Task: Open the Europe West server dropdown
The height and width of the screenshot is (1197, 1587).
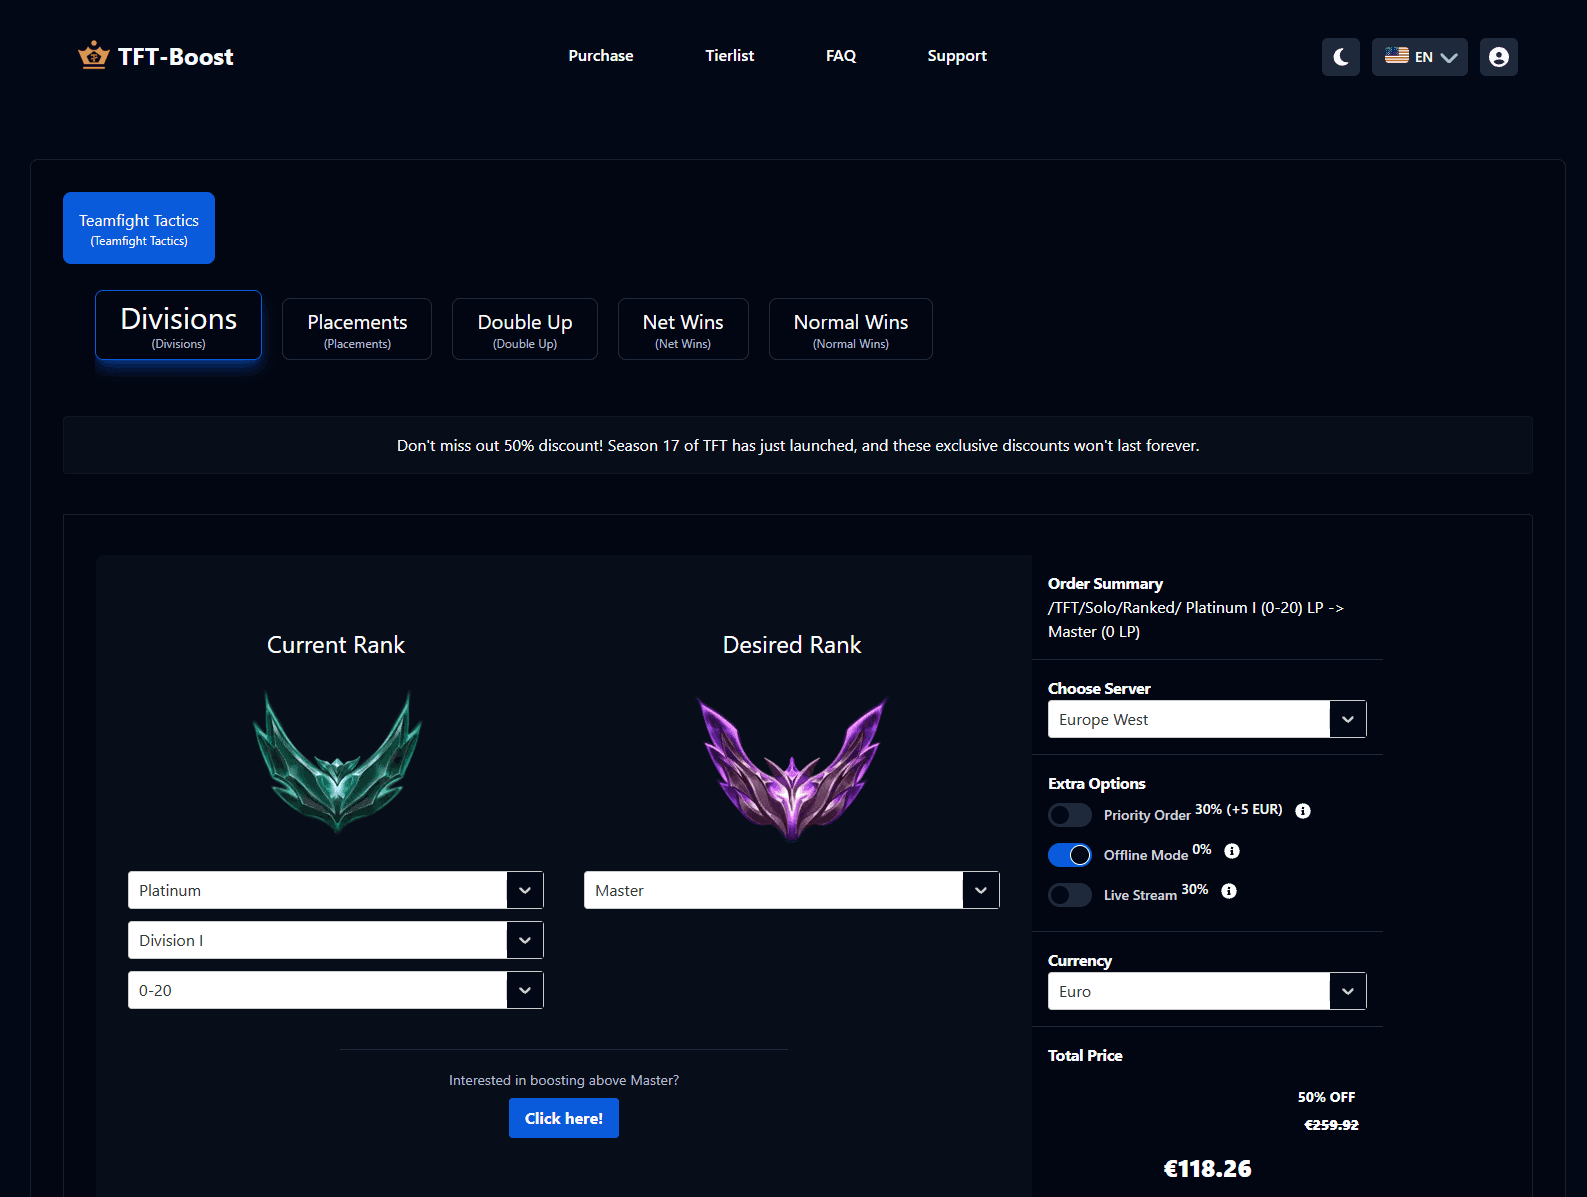Action: 1207,719
